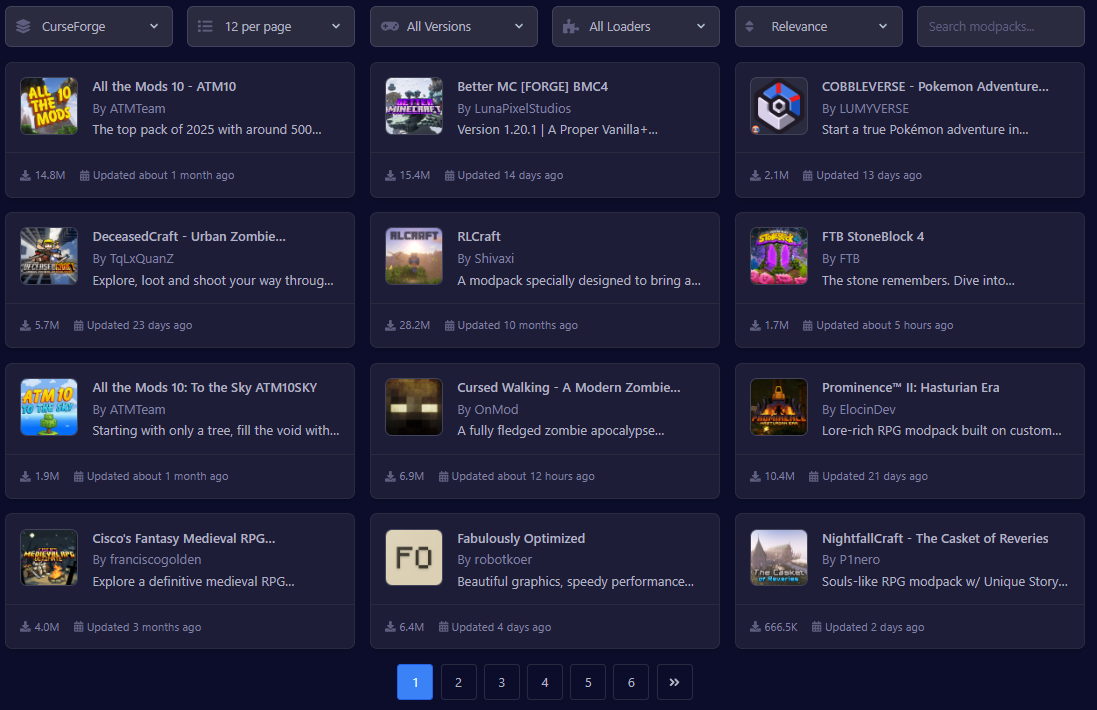Click the COBBLEVERSE modpack logo
The image size is (1097, 710).
[x=779, y=106]
